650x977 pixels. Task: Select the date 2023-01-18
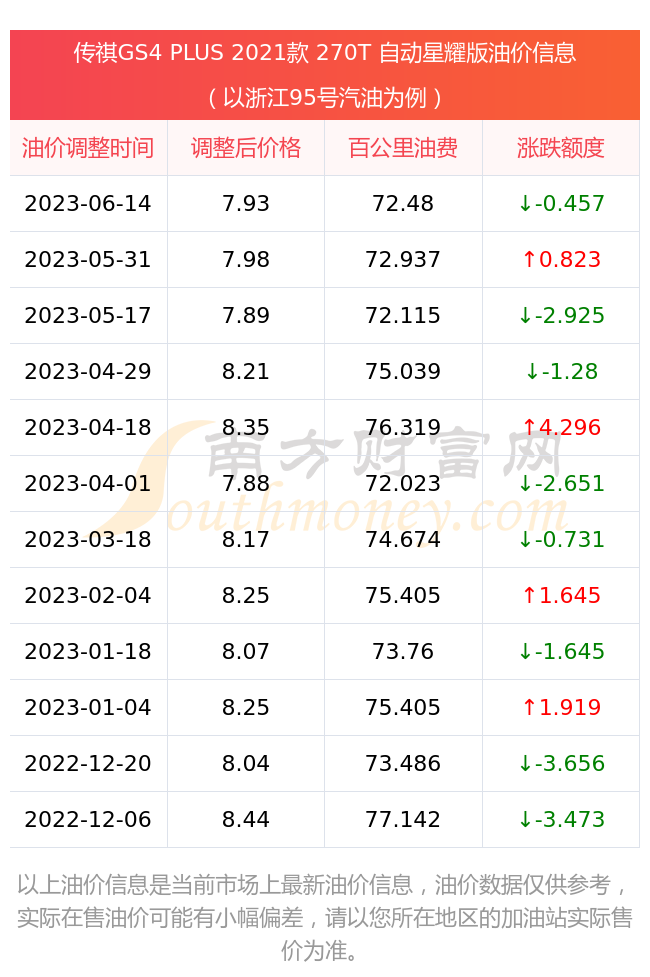pos(88,652)
